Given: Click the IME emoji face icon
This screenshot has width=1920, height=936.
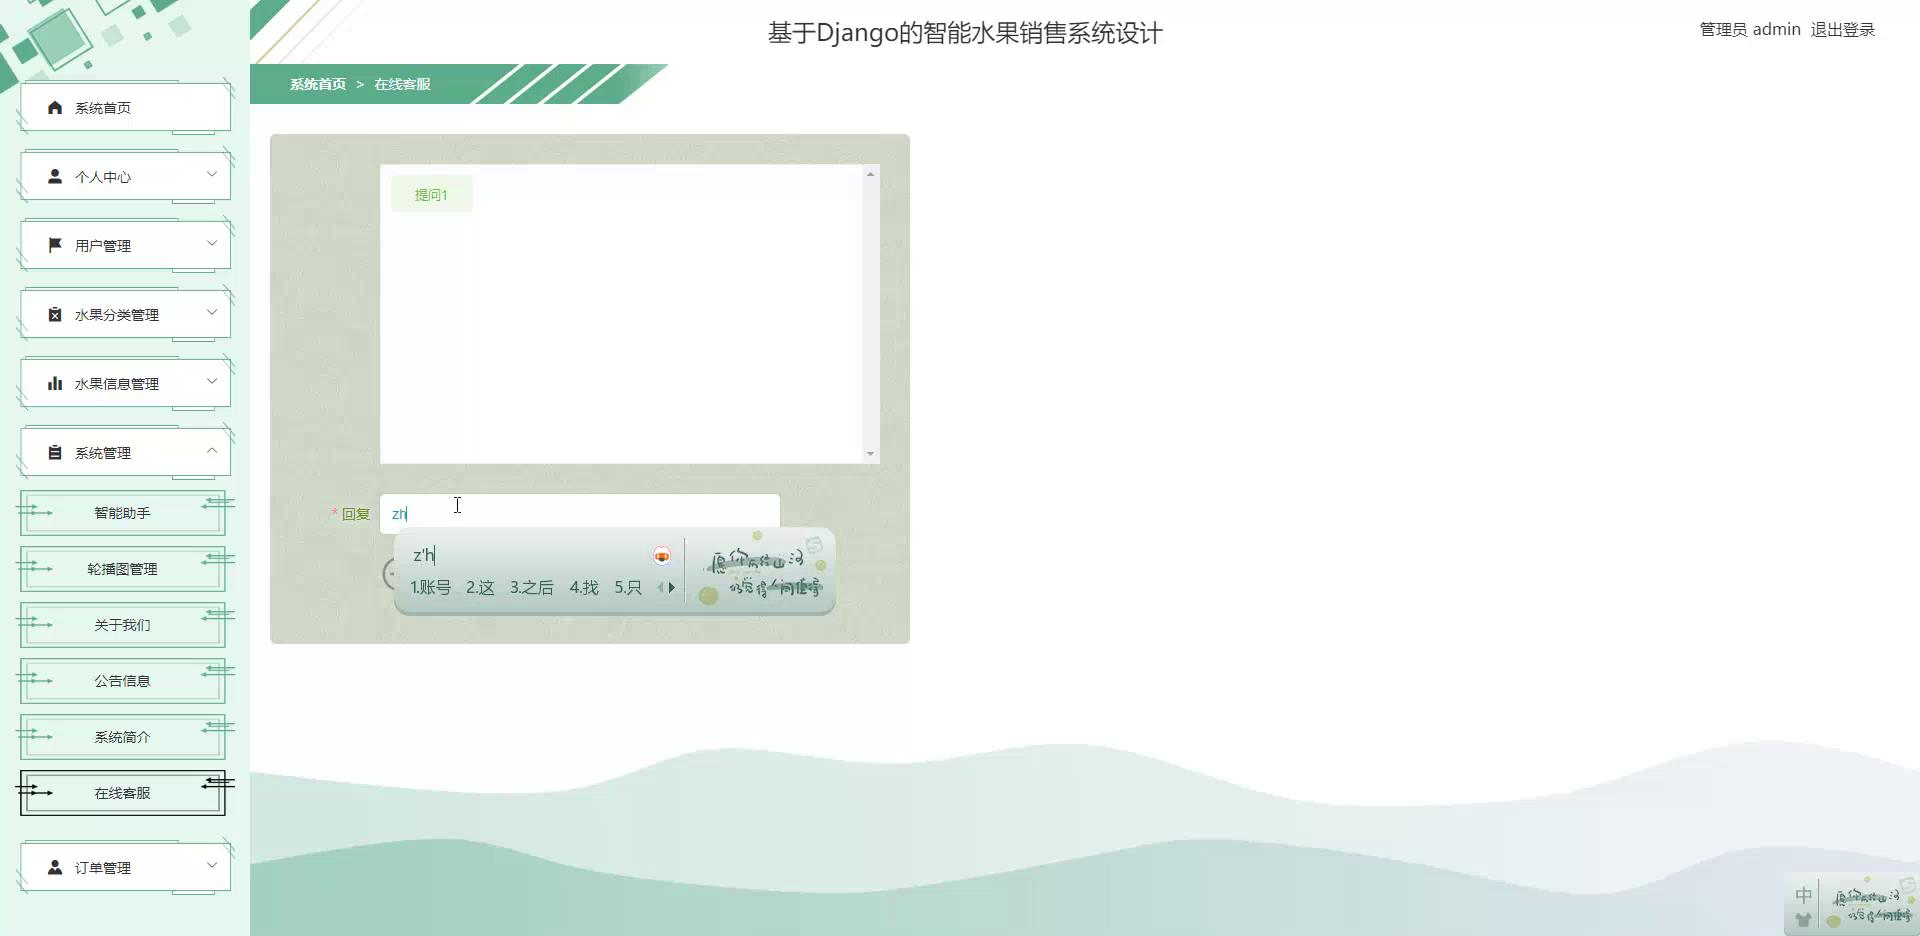Looking at the screenshot, I should (662, 556).
